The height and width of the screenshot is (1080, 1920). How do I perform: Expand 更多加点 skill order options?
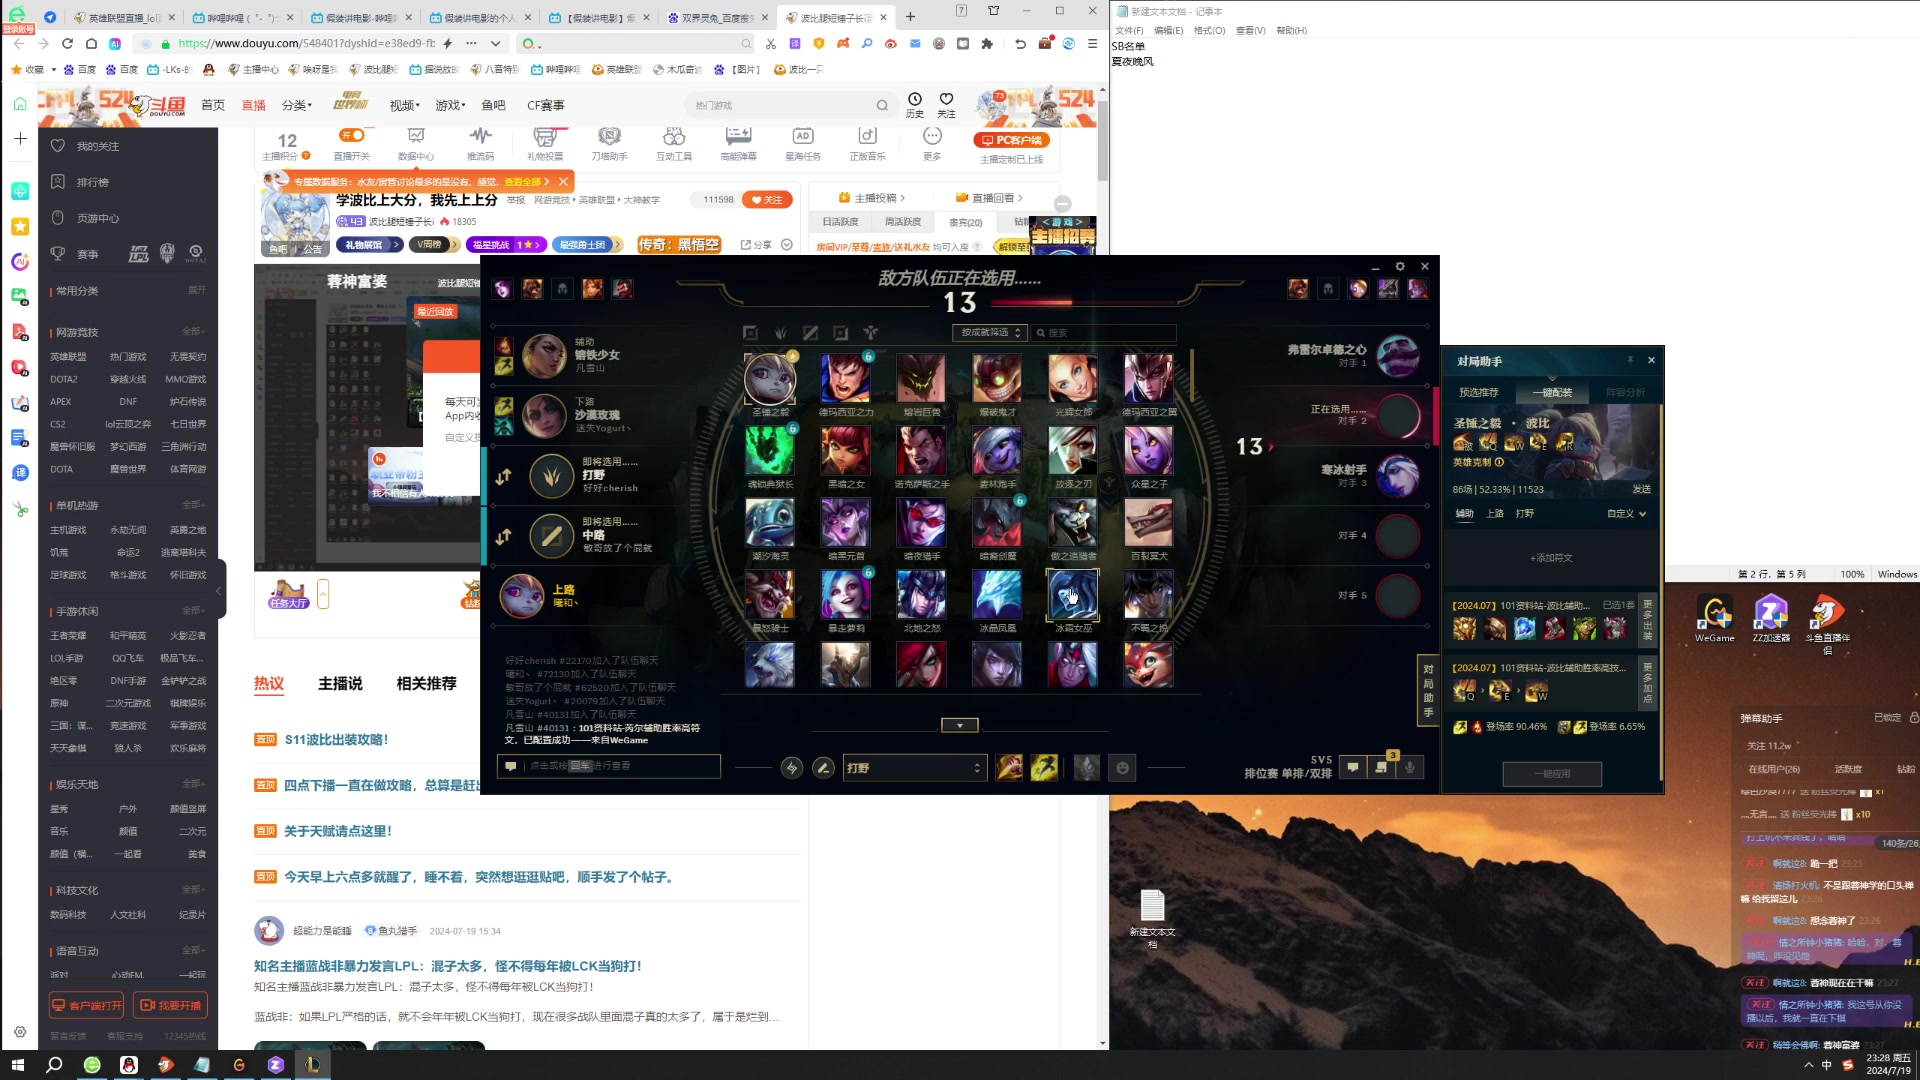pos(1648,683)
